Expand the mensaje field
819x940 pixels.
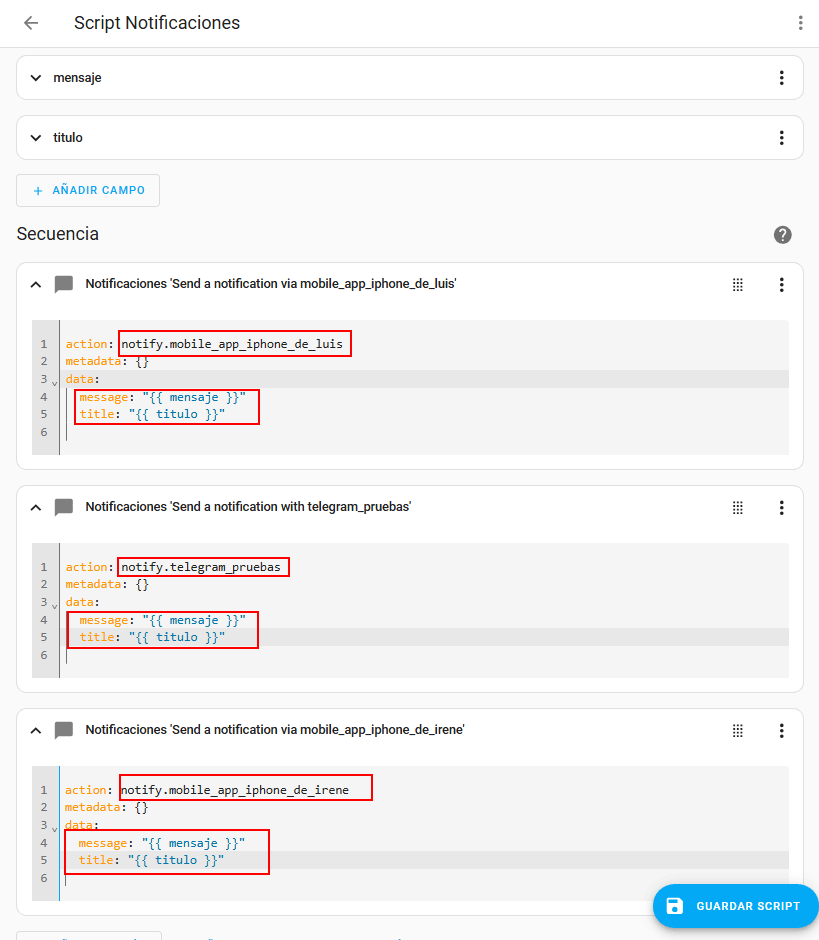pyautogui.click(x=36, y=78)
